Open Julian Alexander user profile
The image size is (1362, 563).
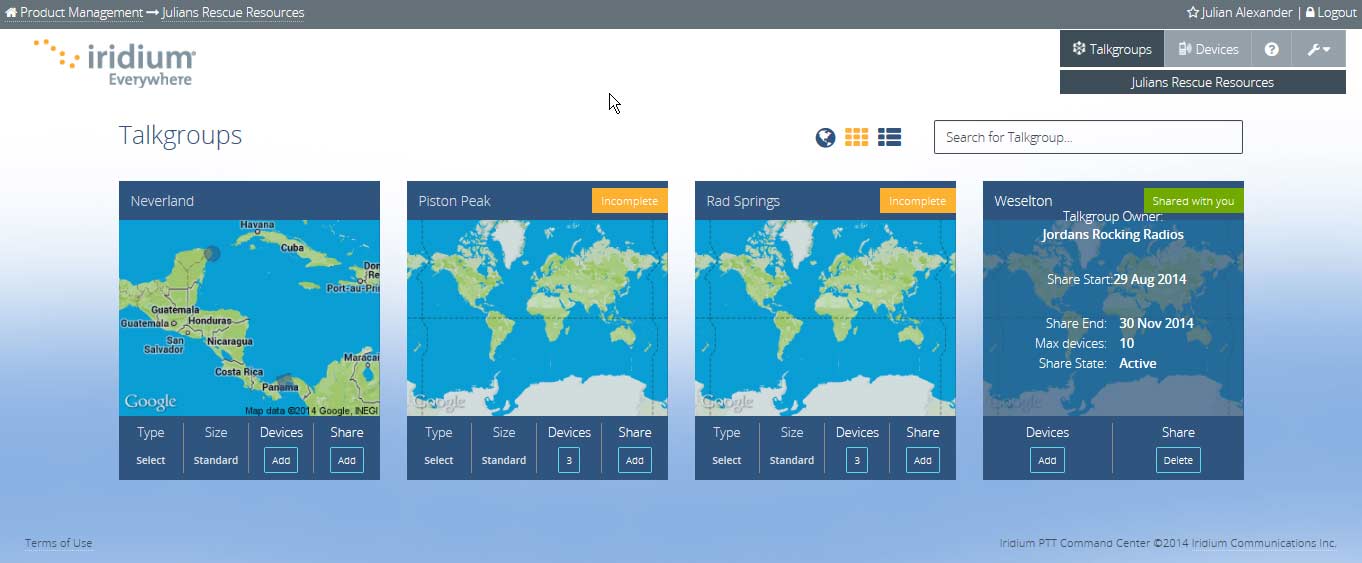tap(1239, 13)
